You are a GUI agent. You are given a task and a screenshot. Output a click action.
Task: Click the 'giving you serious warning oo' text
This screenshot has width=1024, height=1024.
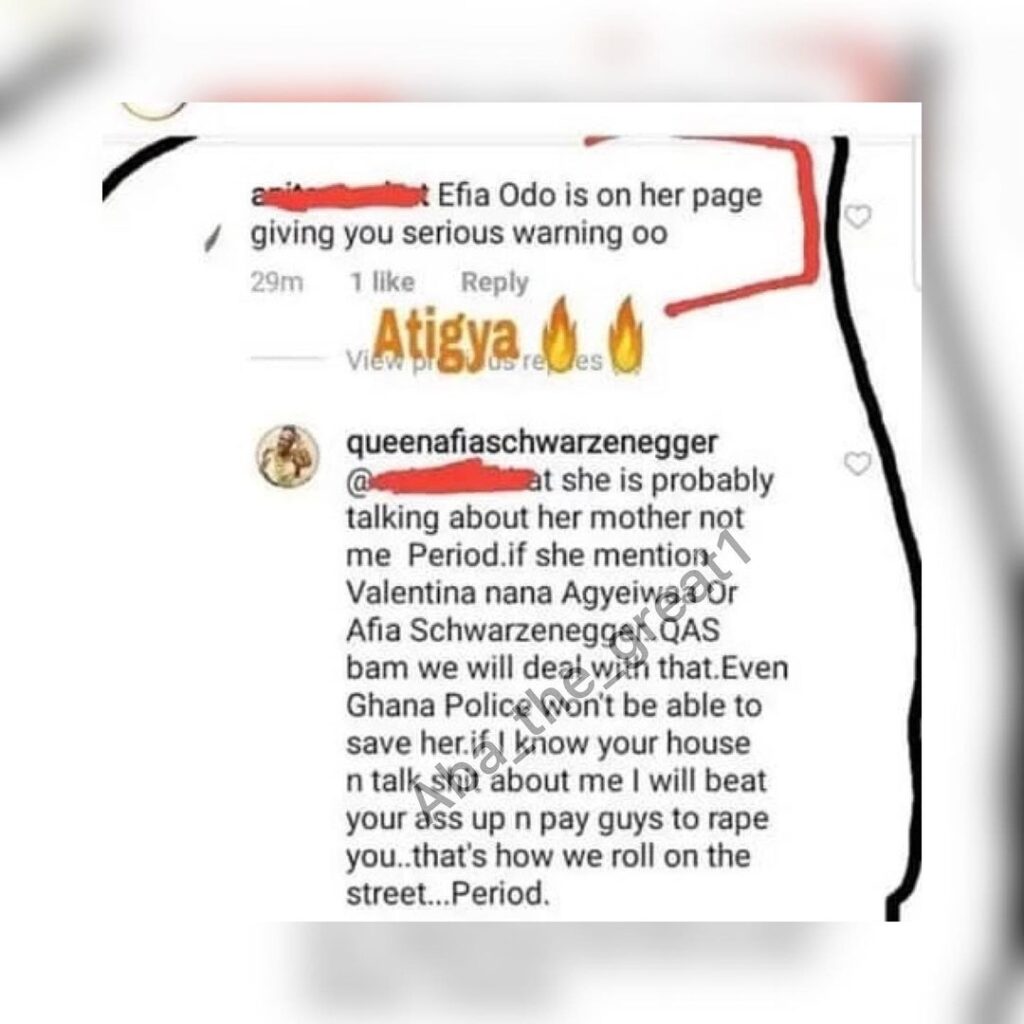[x=459, y=234]
